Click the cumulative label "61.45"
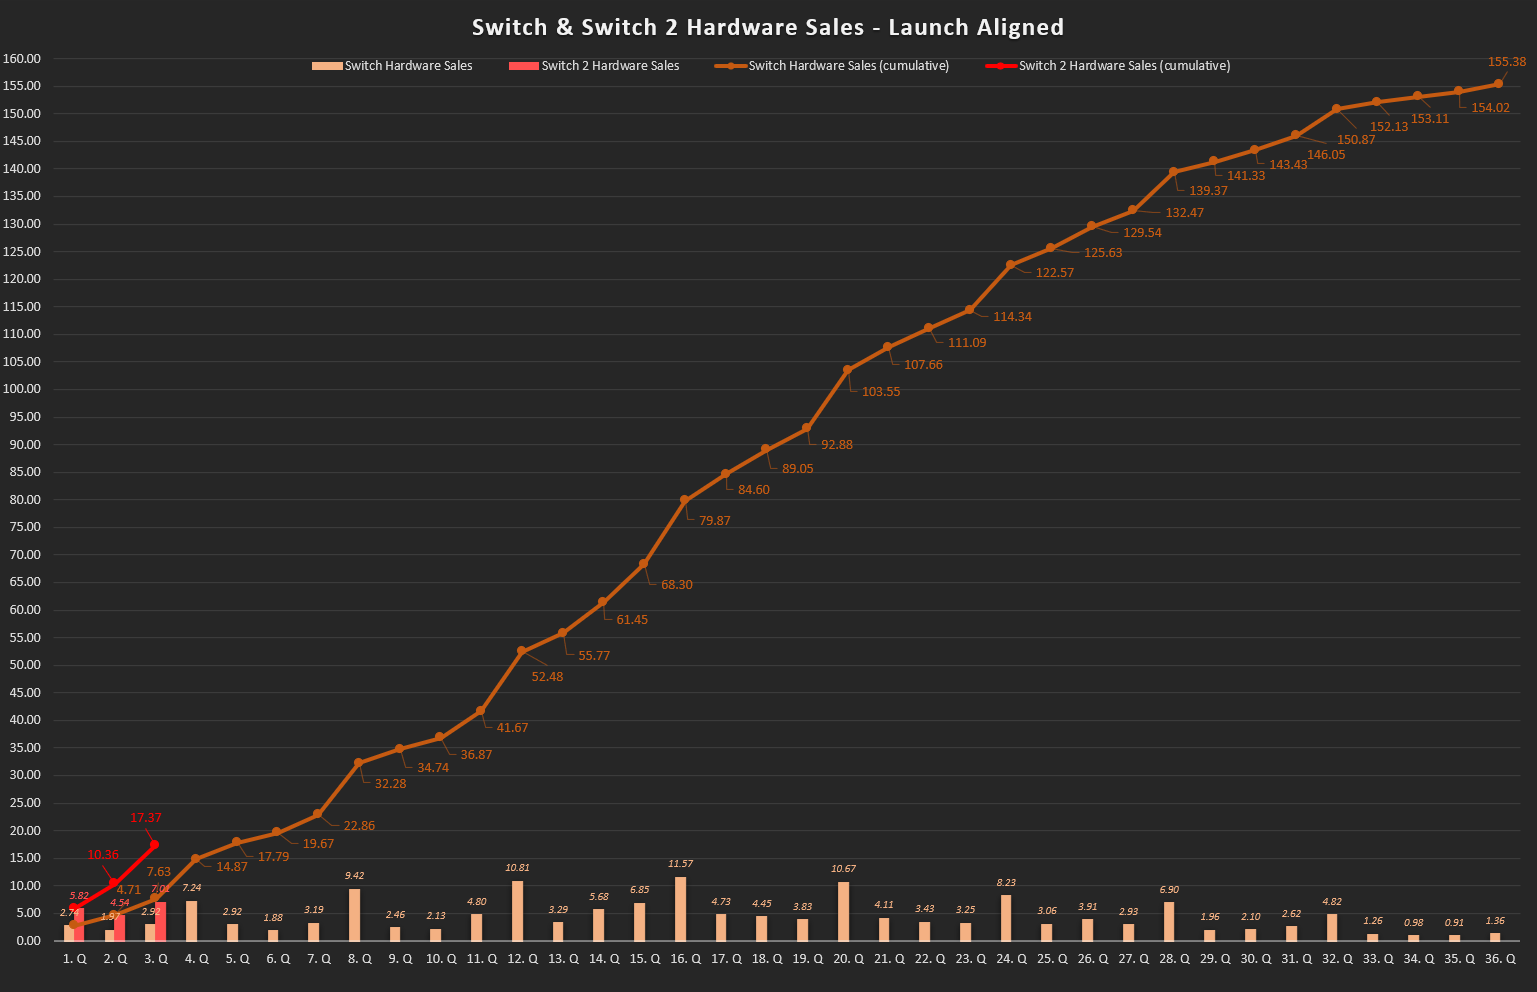This screenshot has height=992, width=1537. [632, 620]
